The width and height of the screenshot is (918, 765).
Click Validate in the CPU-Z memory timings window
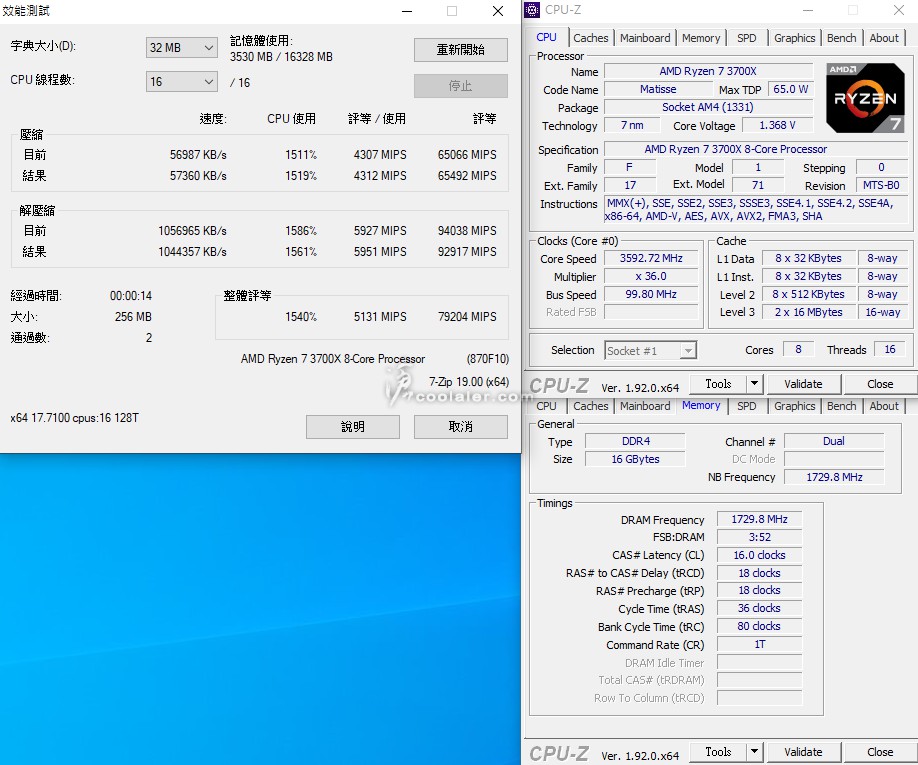click(803, 752)
